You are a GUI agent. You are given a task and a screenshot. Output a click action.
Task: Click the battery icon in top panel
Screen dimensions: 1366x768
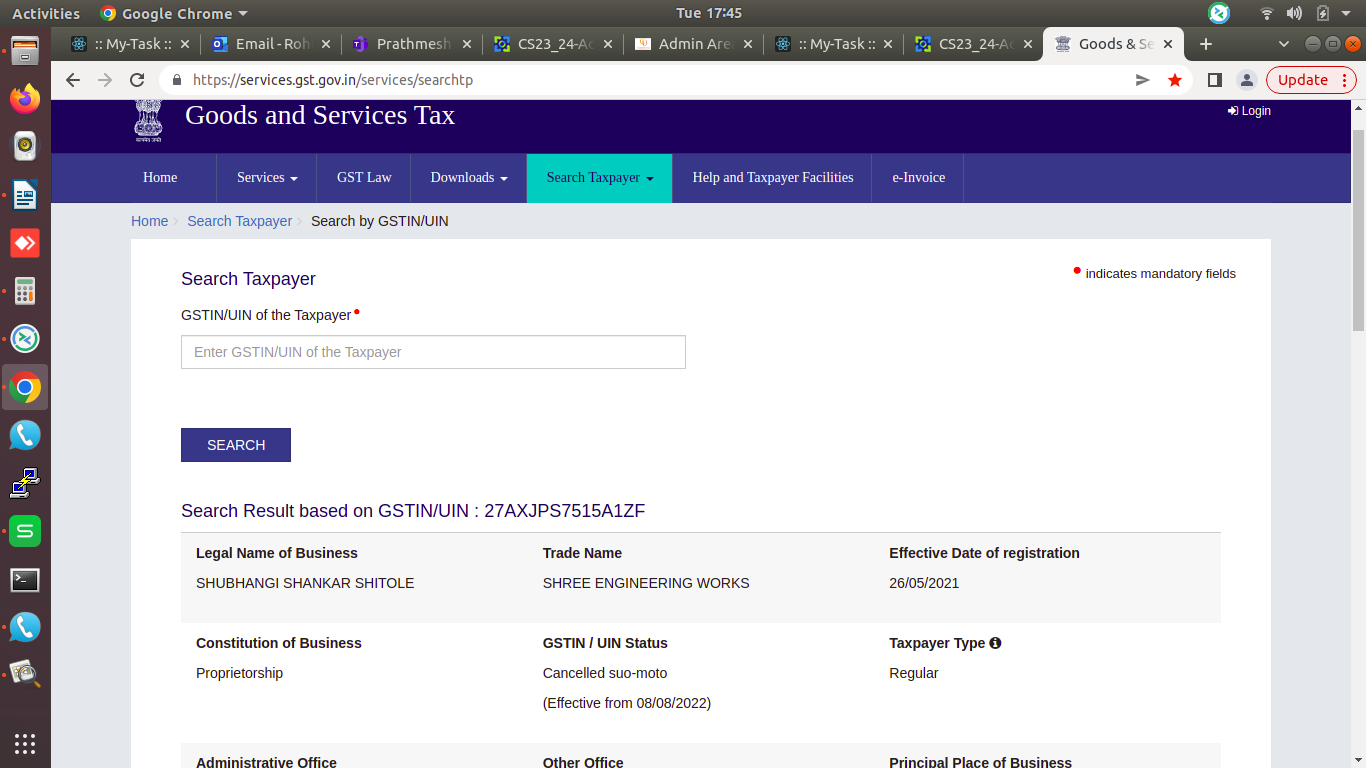1323,13
